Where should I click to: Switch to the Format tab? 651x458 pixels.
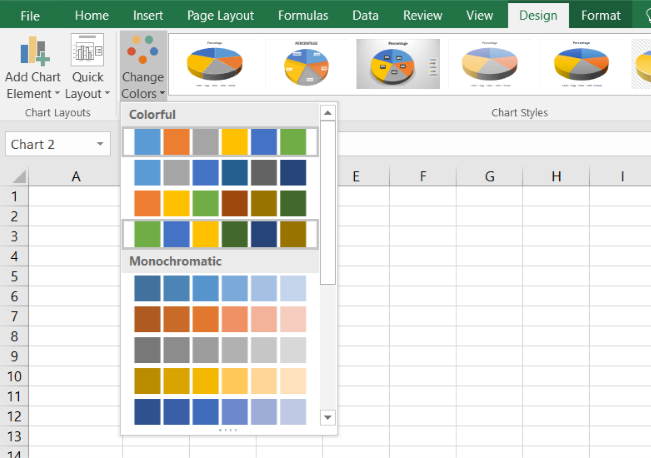[600, 15]
